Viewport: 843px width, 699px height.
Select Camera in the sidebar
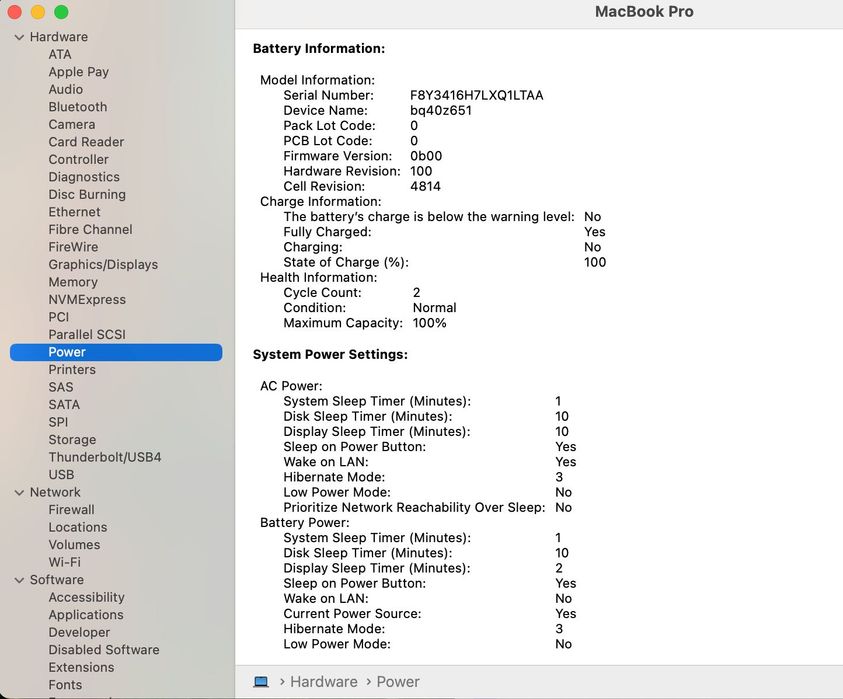[x=72, y=124]
